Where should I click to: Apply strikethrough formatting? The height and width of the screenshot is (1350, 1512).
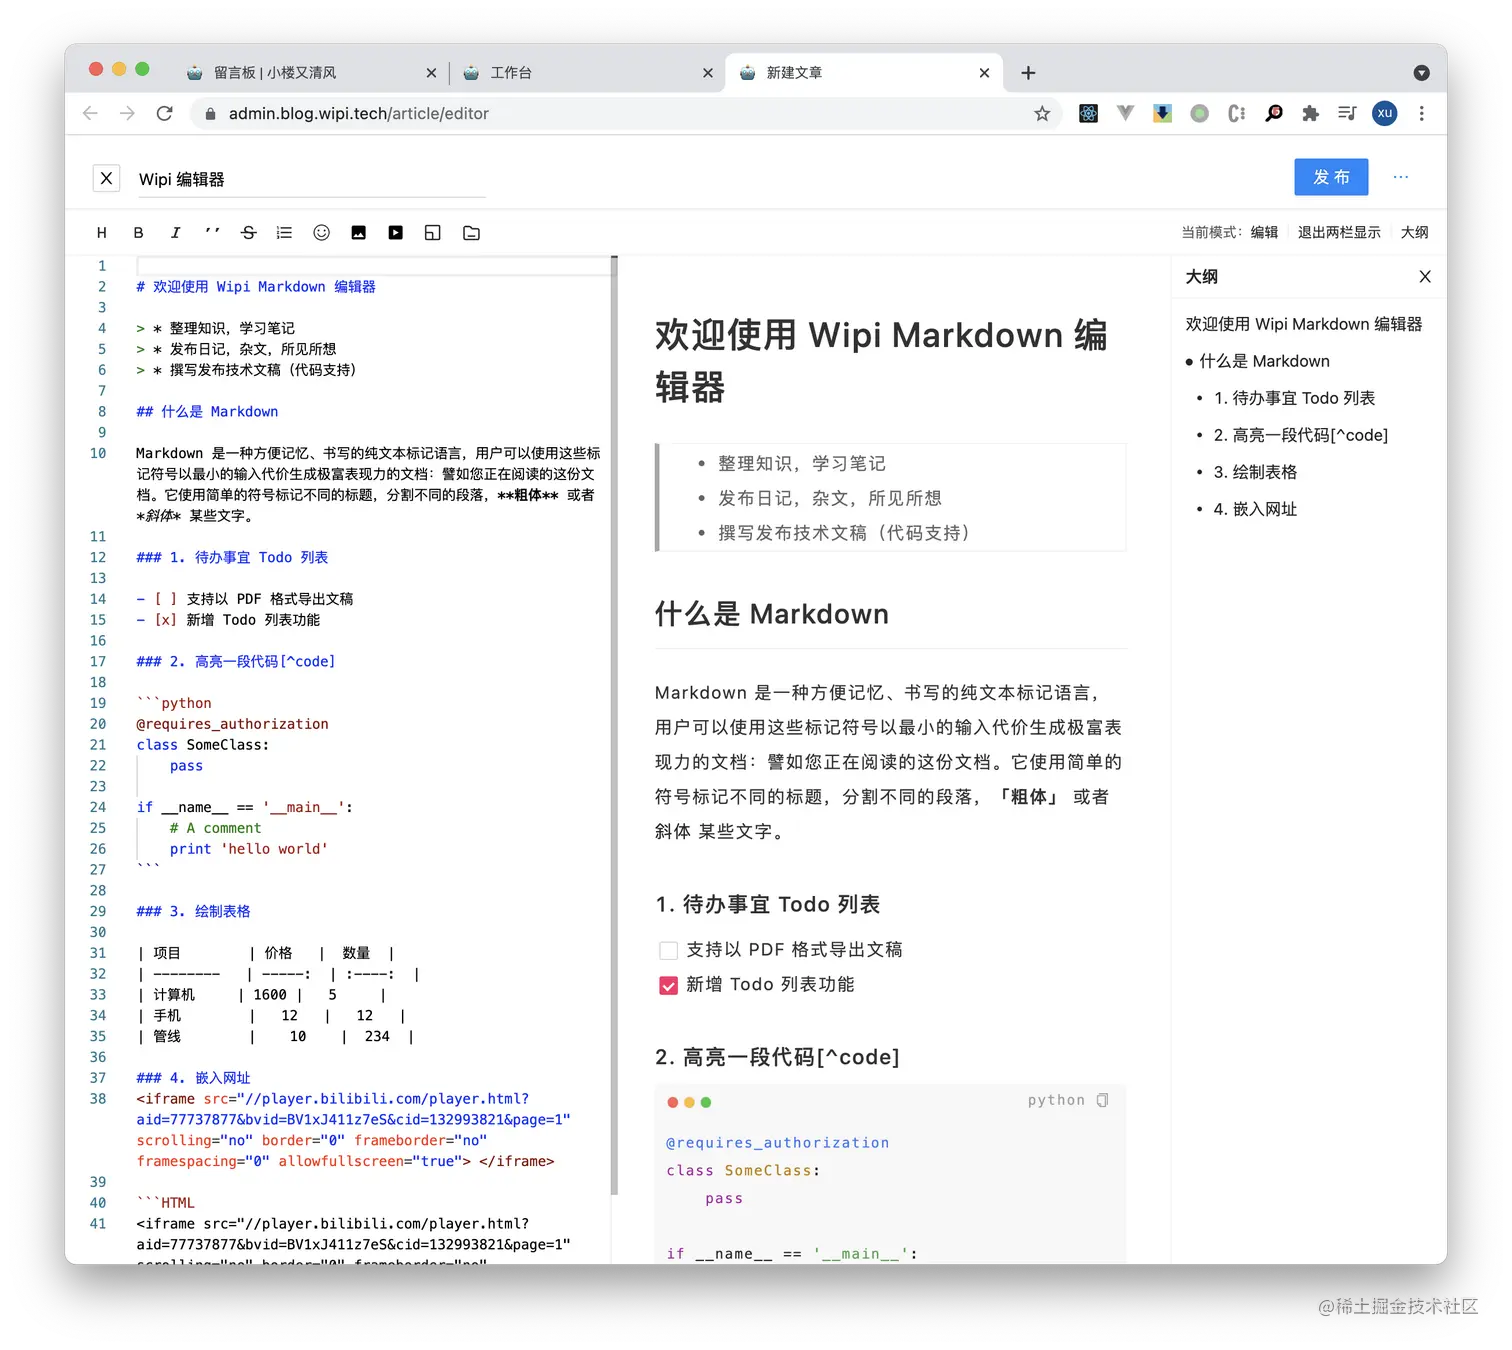[249, 233]
